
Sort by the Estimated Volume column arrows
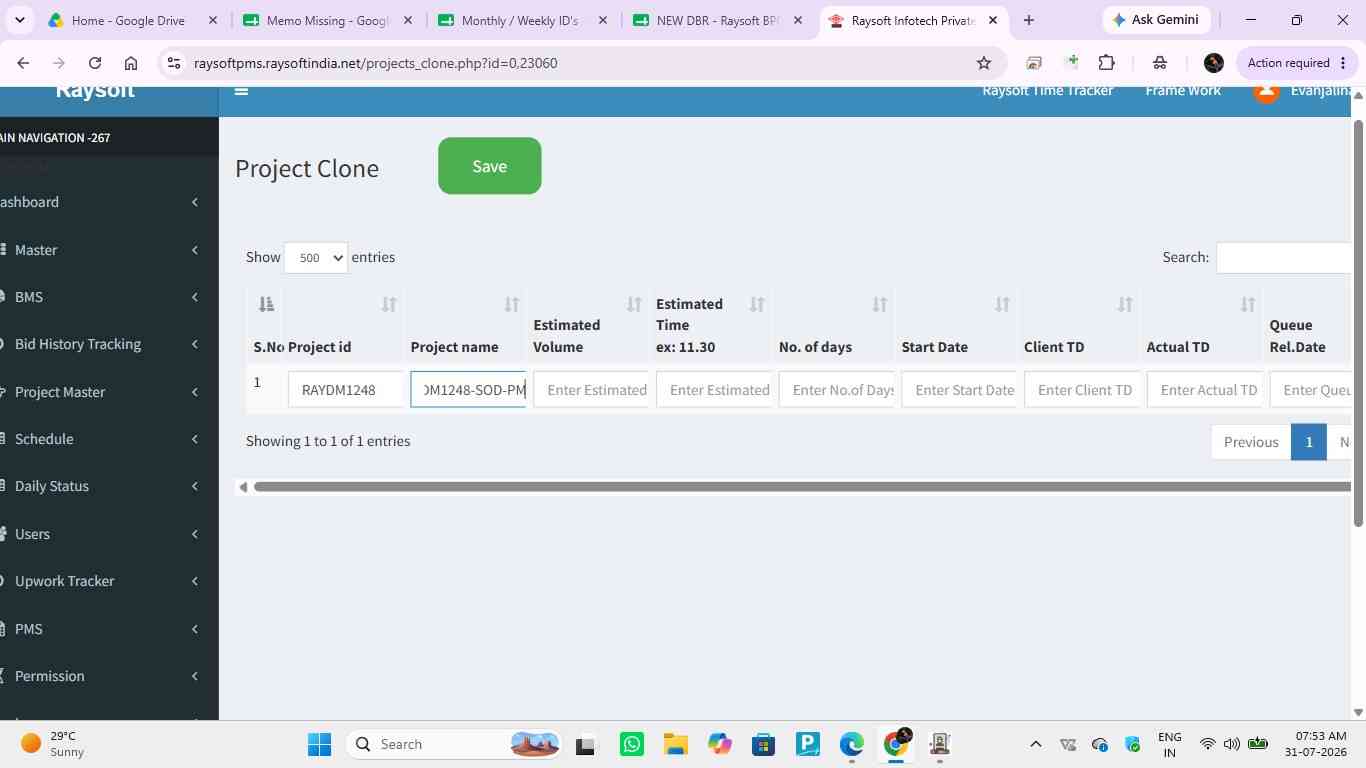click(634, 304)
